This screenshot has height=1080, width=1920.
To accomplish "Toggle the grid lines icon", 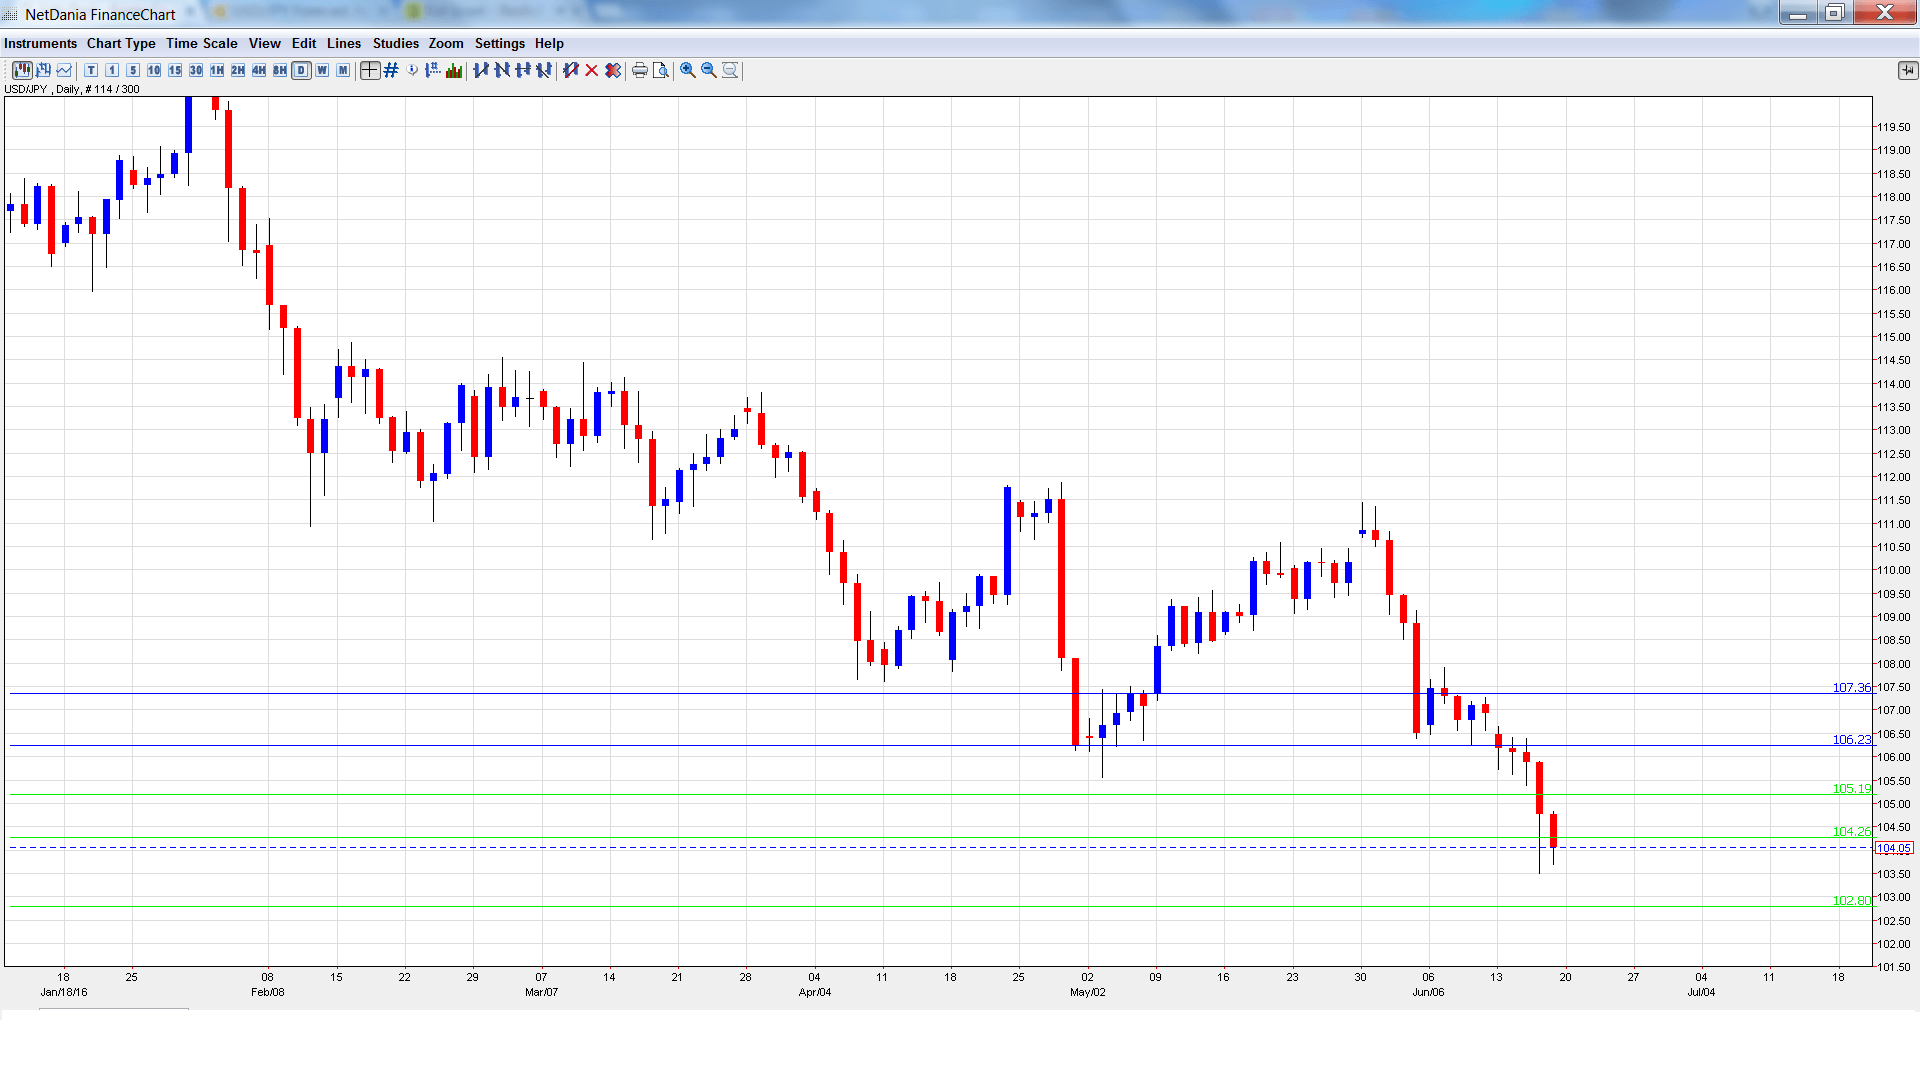I will [391, 70].
